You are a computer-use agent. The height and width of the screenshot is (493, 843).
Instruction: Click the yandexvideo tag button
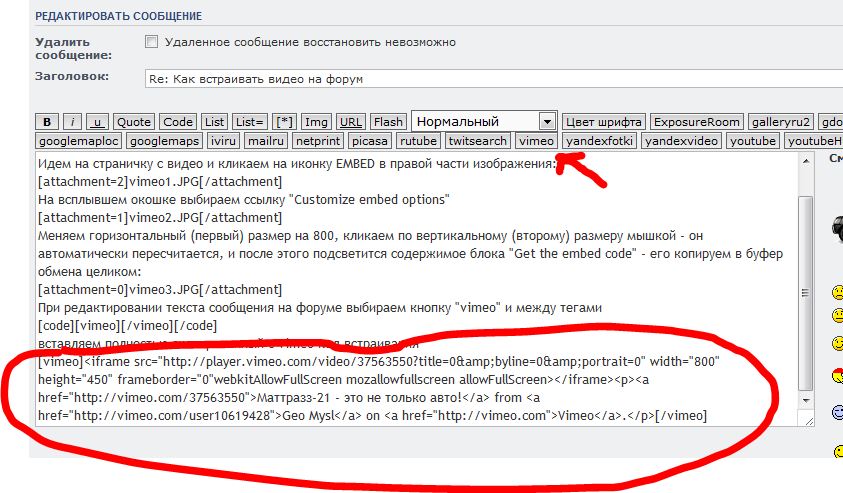681,141
